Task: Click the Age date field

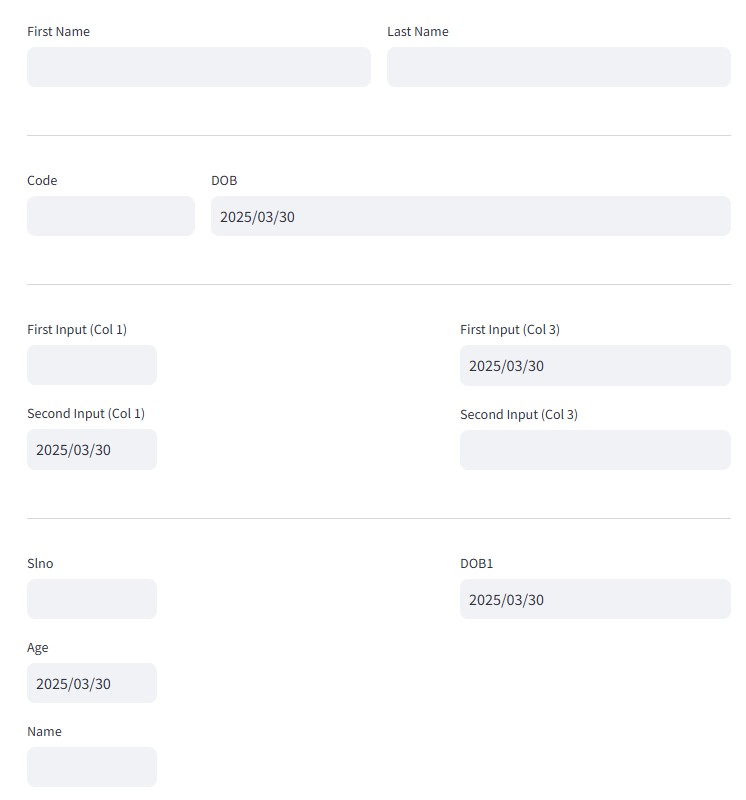Action: 91,683
